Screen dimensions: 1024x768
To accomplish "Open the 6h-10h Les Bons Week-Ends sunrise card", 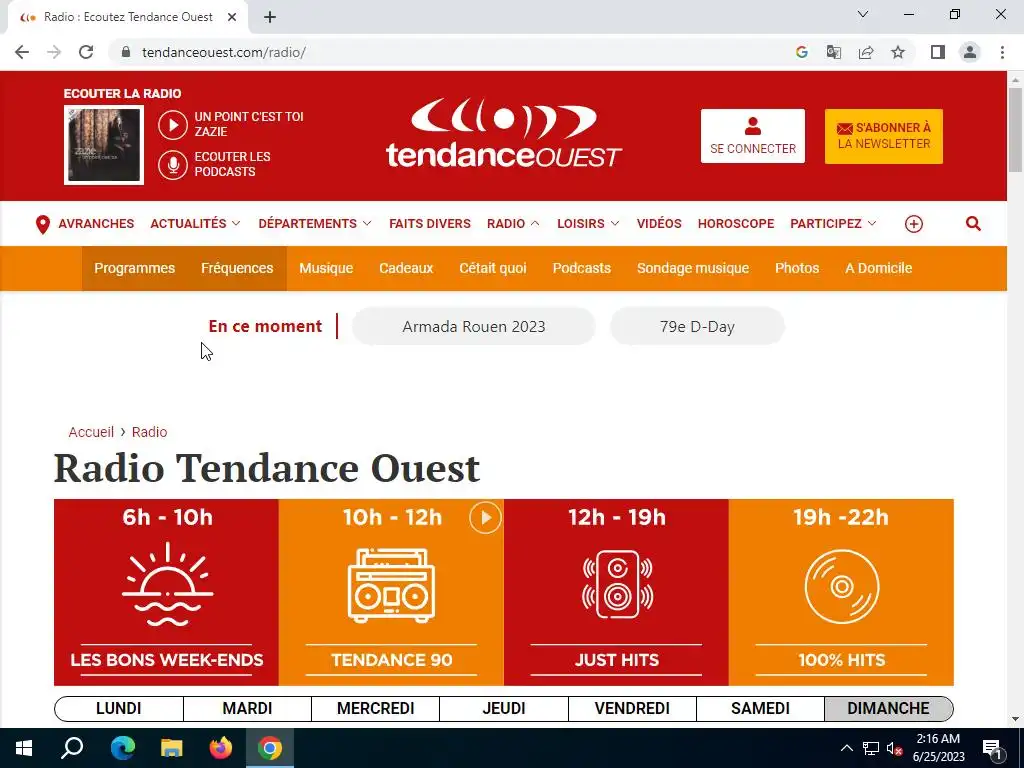I will pos(167,592).
